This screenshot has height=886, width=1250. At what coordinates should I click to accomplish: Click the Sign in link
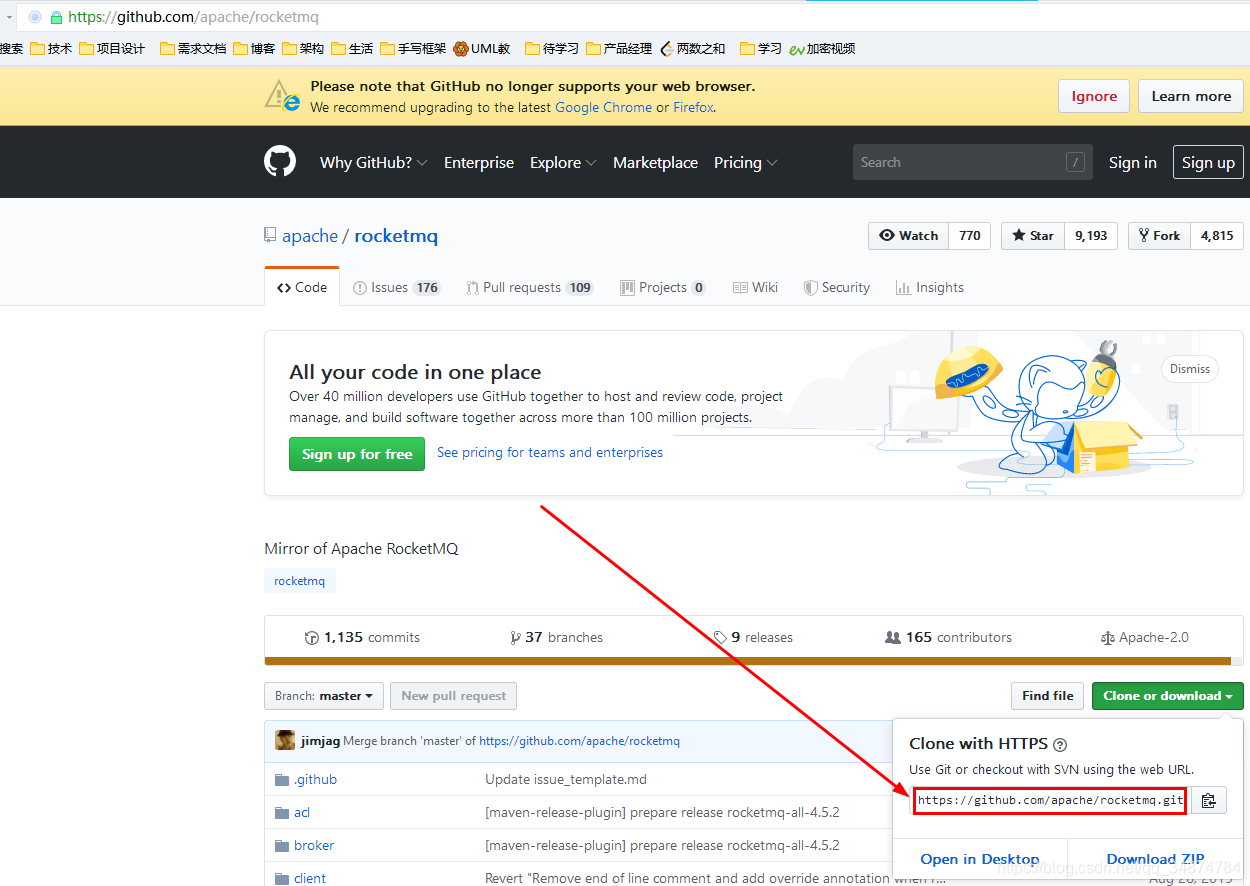[1132, 162]
